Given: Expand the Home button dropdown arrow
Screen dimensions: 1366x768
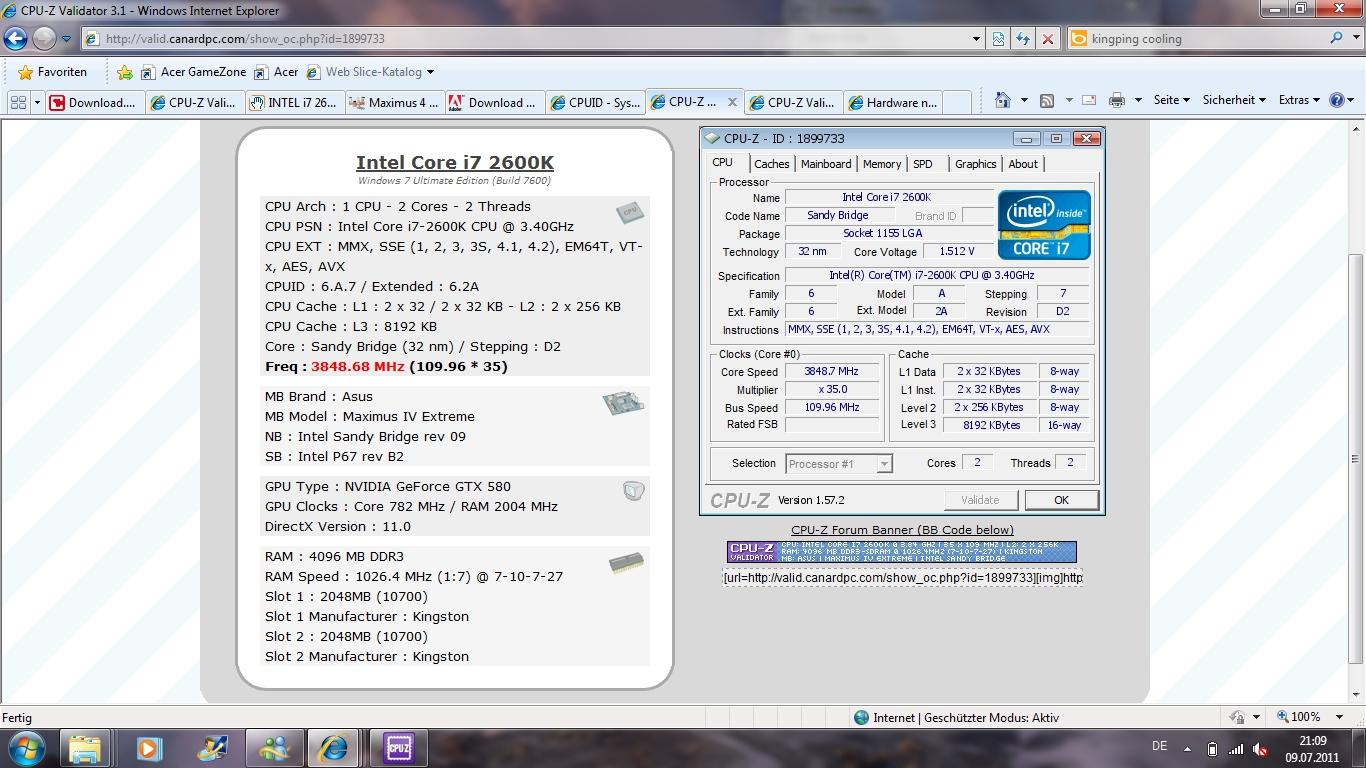Looking at the screenshot, I should coord(1024,100).
